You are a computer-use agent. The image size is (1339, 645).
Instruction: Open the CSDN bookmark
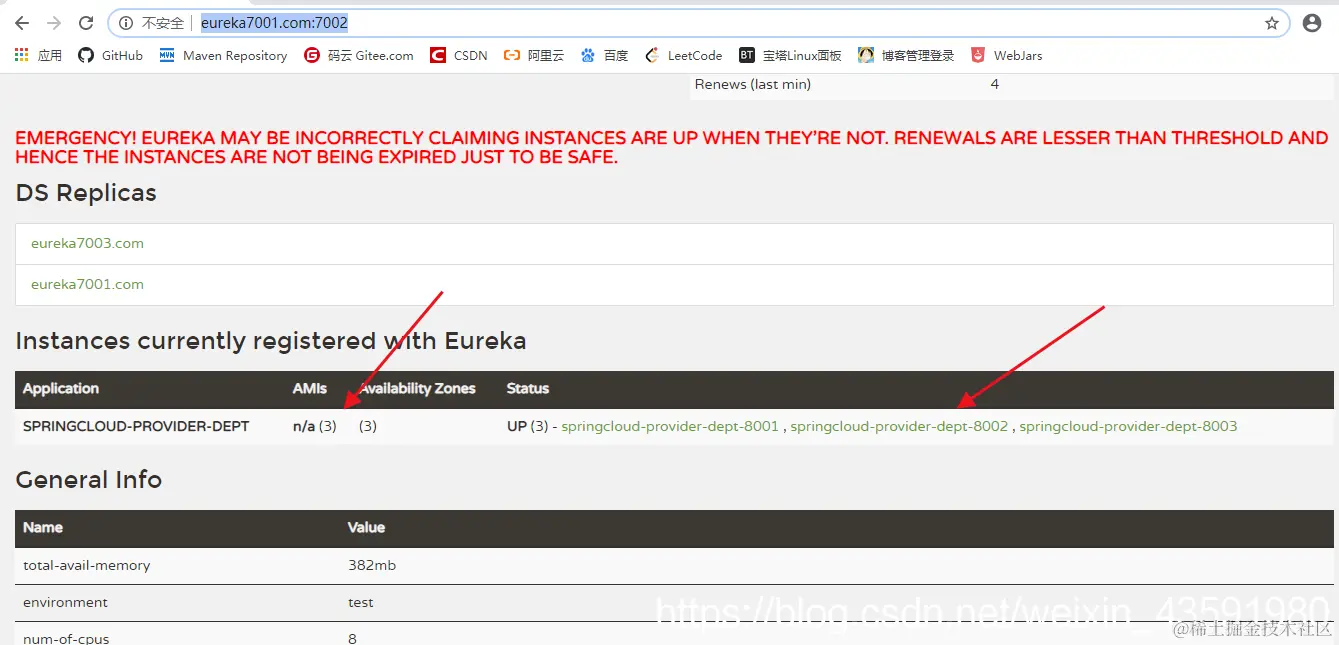pyautogui.click(x=459, y=55)
